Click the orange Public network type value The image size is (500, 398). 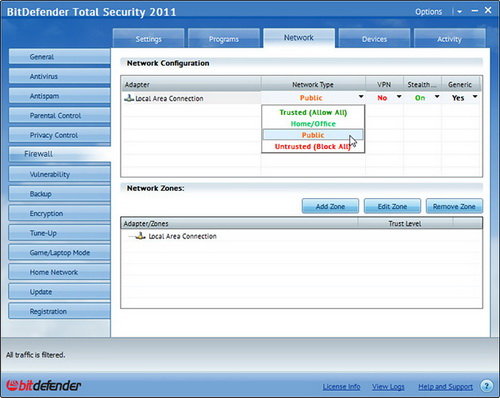[x=311, y=98]
